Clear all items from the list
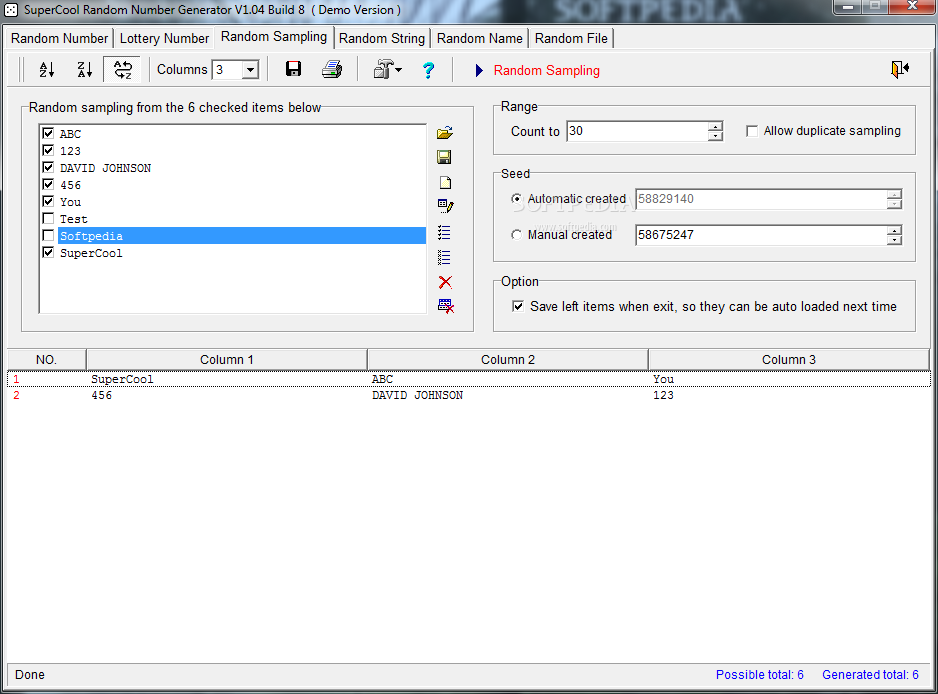938x694 pixels. click(x=446, y=306)
